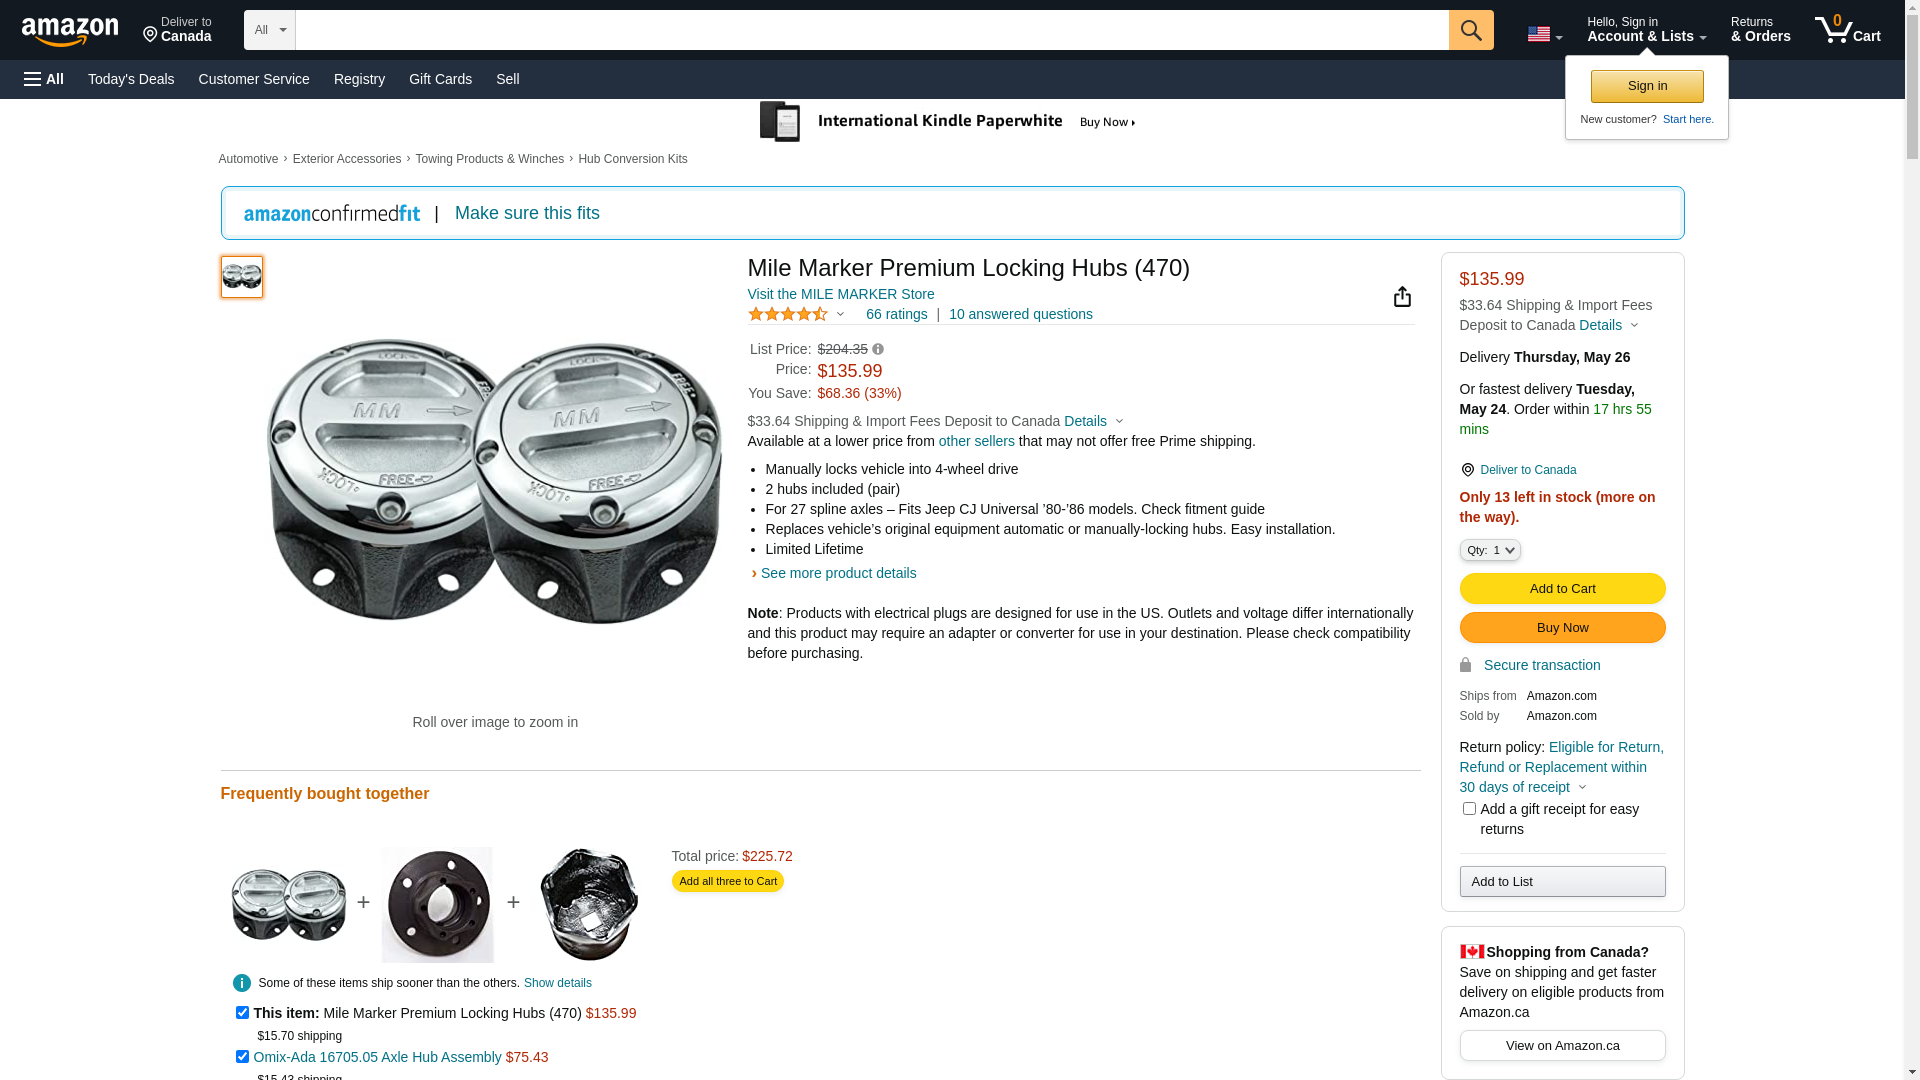
Task: Click the Amazon logo
Action: click(70, 31)
